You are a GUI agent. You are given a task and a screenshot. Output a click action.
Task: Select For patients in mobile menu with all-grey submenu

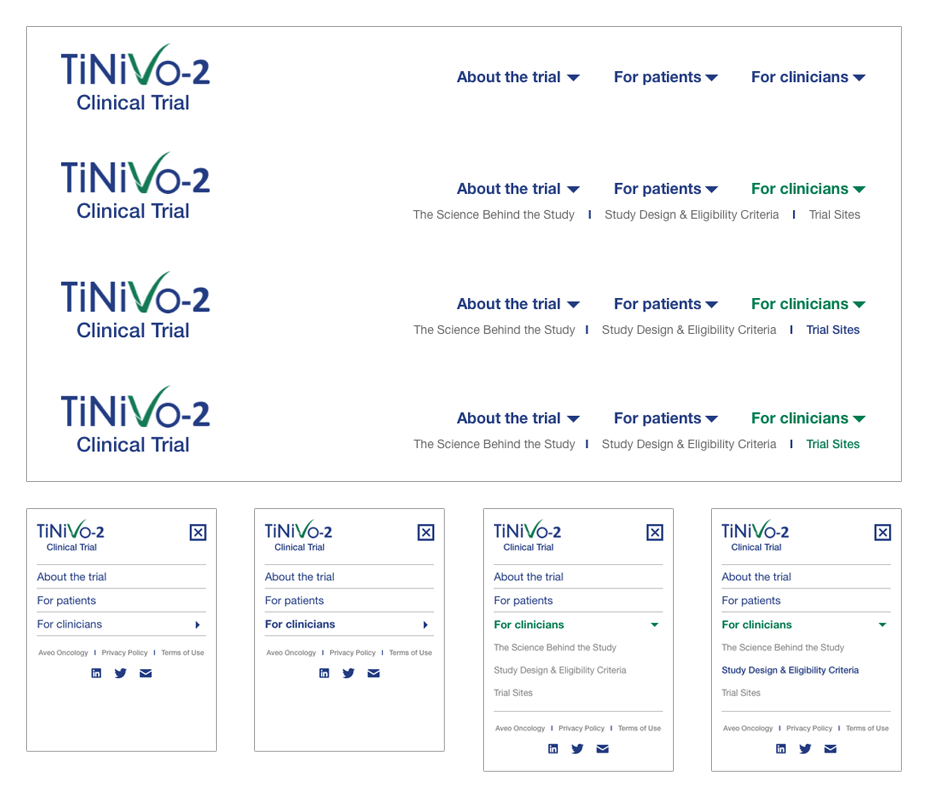(x=523, y=601)
